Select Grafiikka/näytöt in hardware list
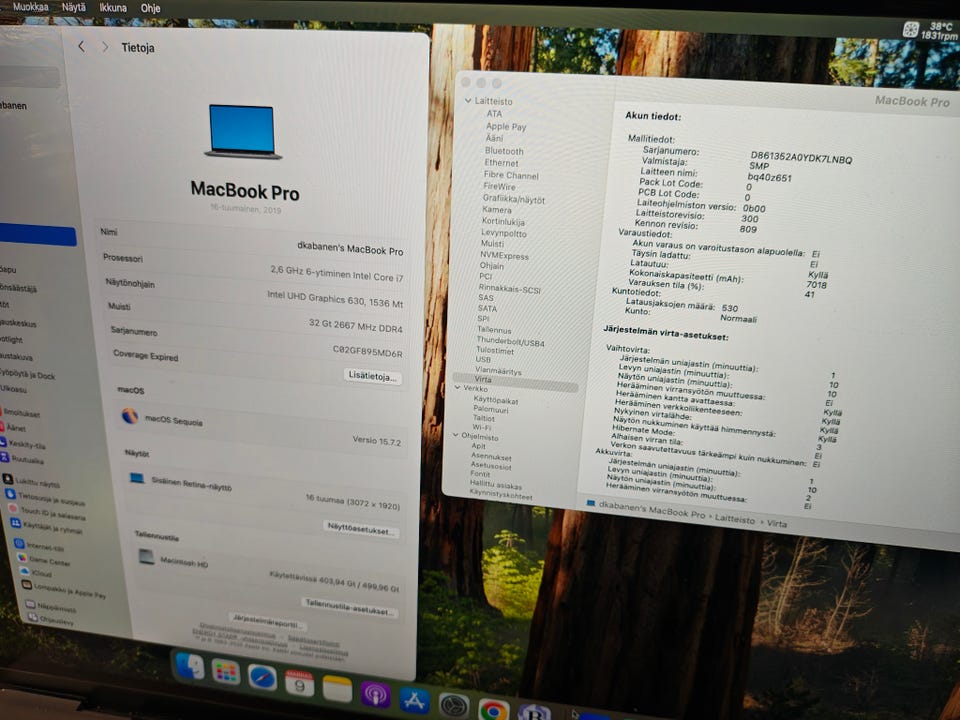Viewport: 960px width, 720px height. (514, 199)
